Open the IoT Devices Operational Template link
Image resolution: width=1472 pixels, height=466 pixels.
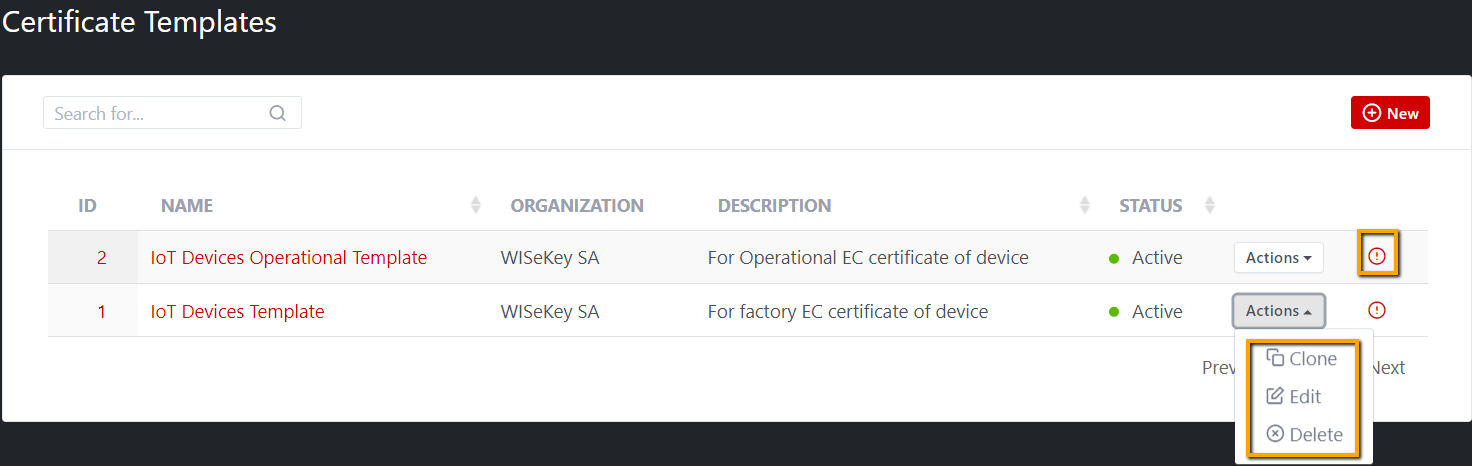coord(288,257)
